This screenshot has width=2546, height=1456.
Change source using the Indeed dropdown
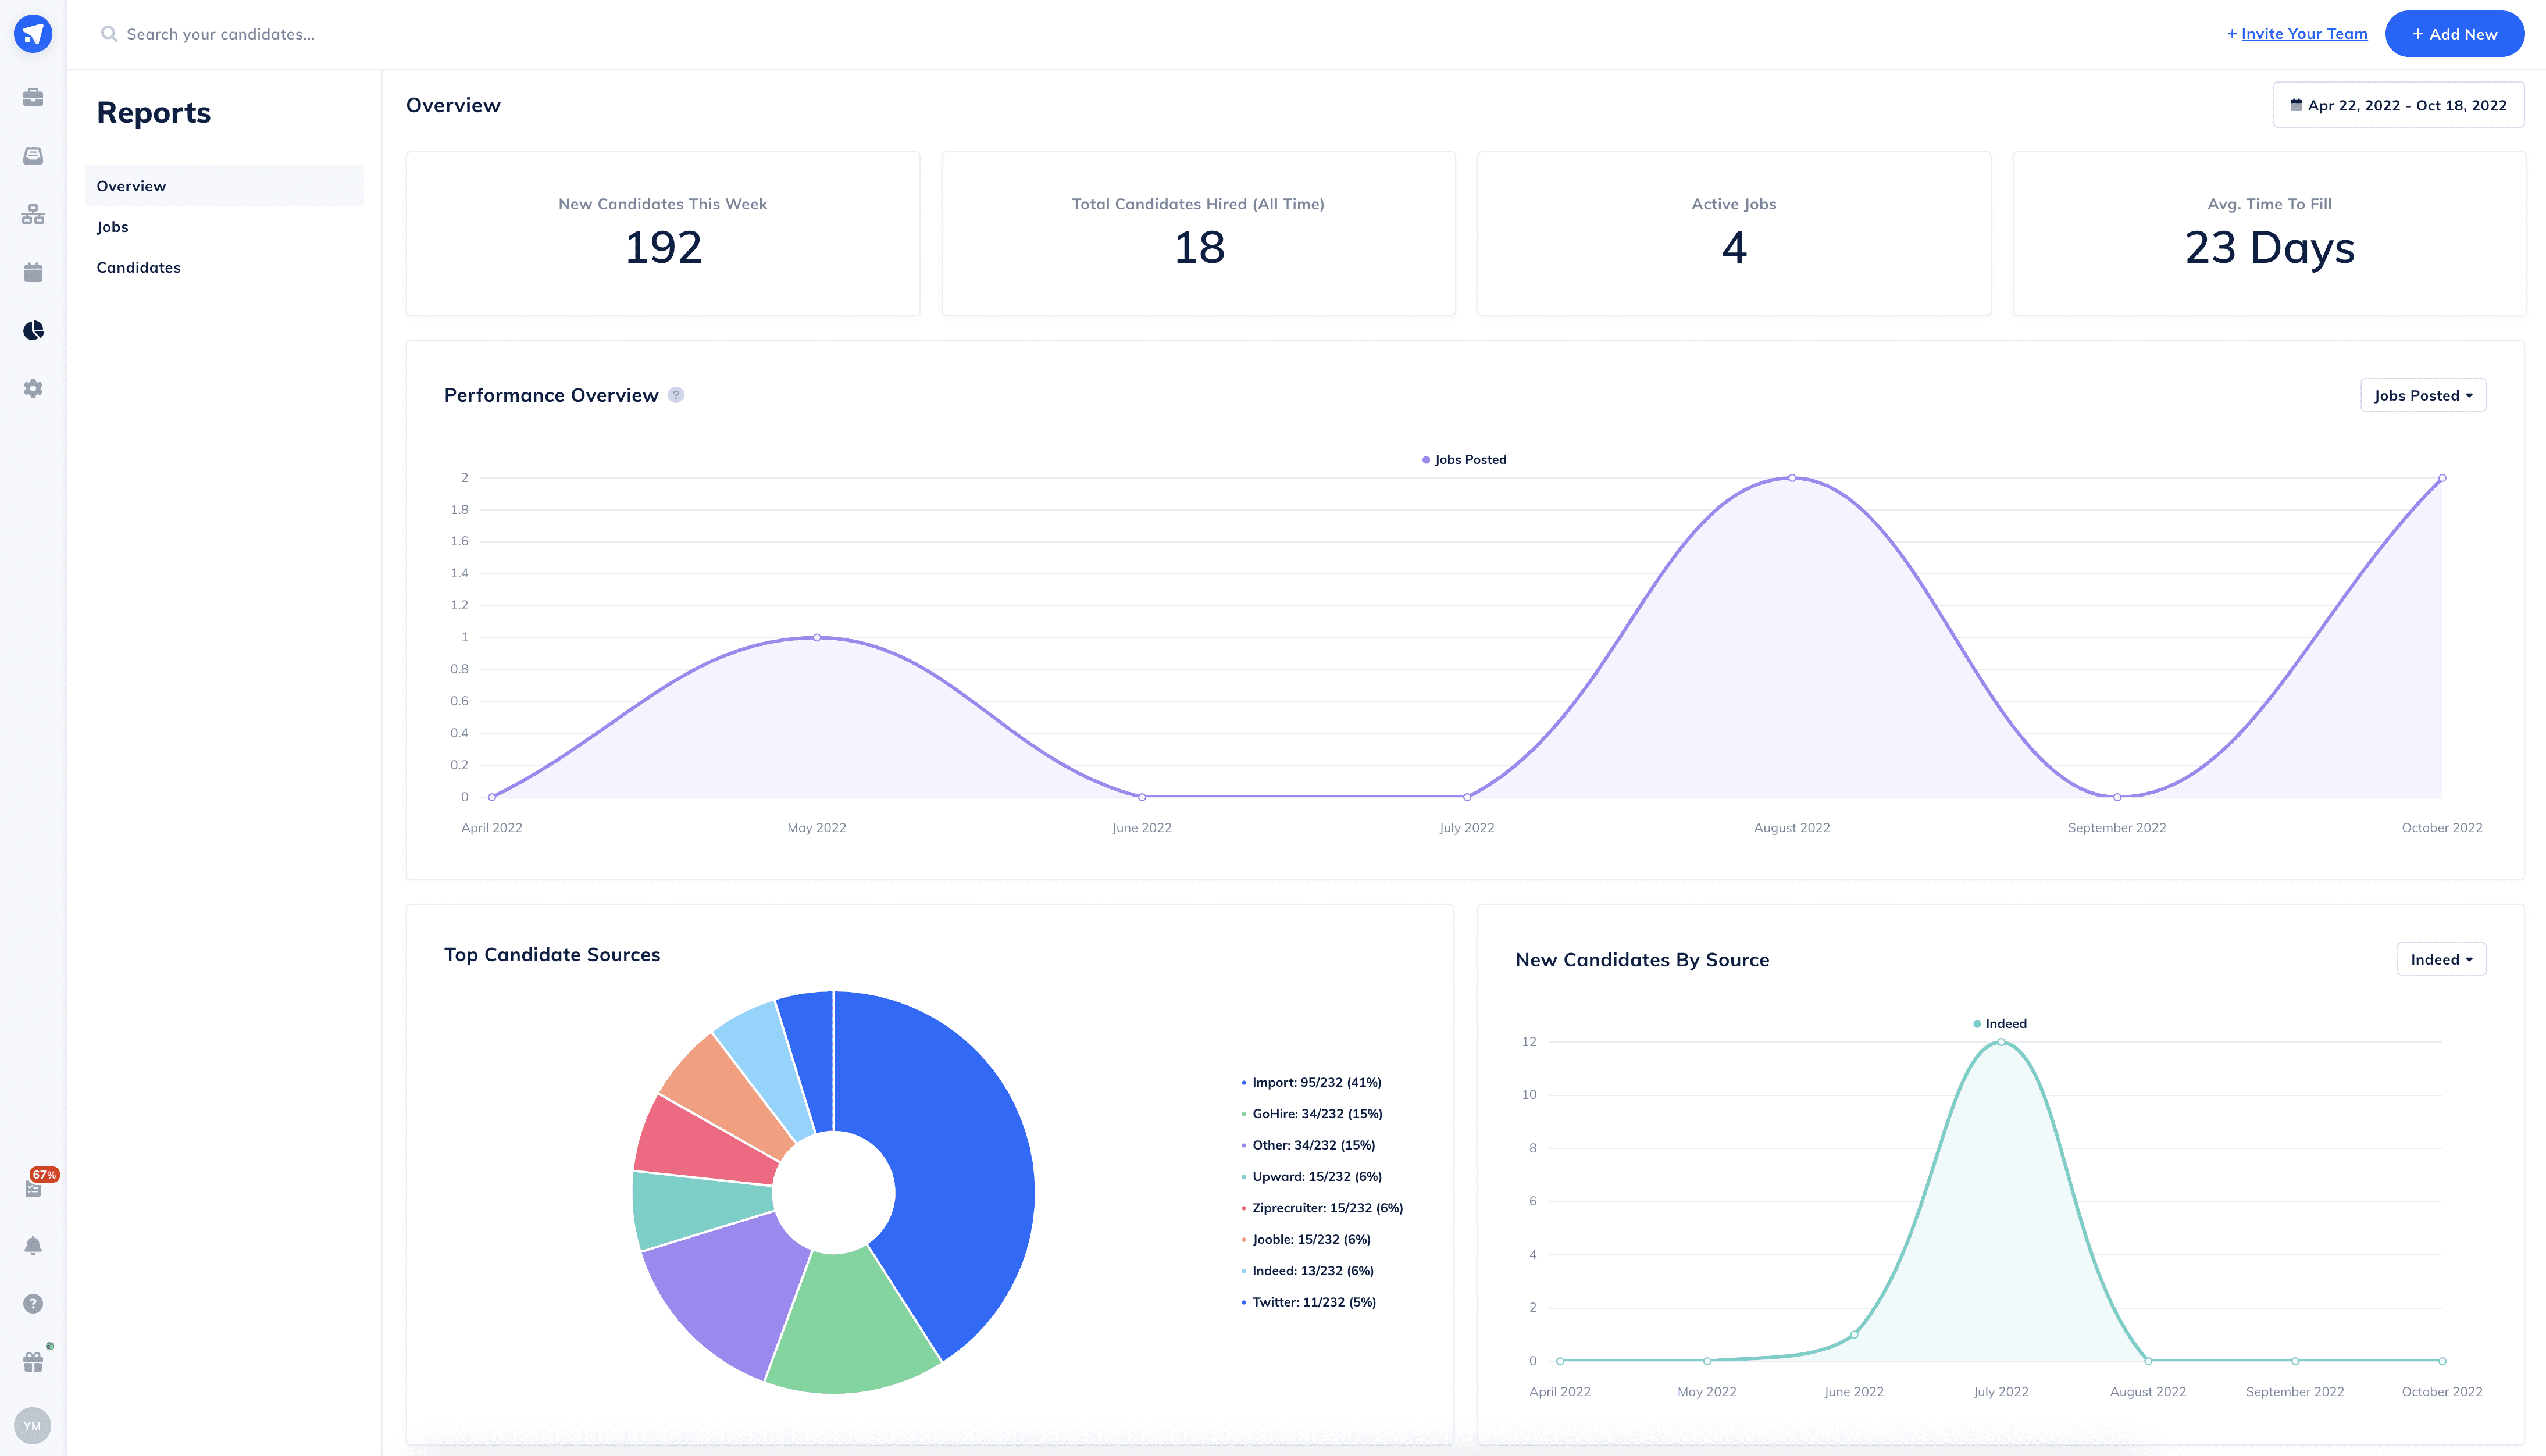pyautogui.click(x=2440, y=958)
